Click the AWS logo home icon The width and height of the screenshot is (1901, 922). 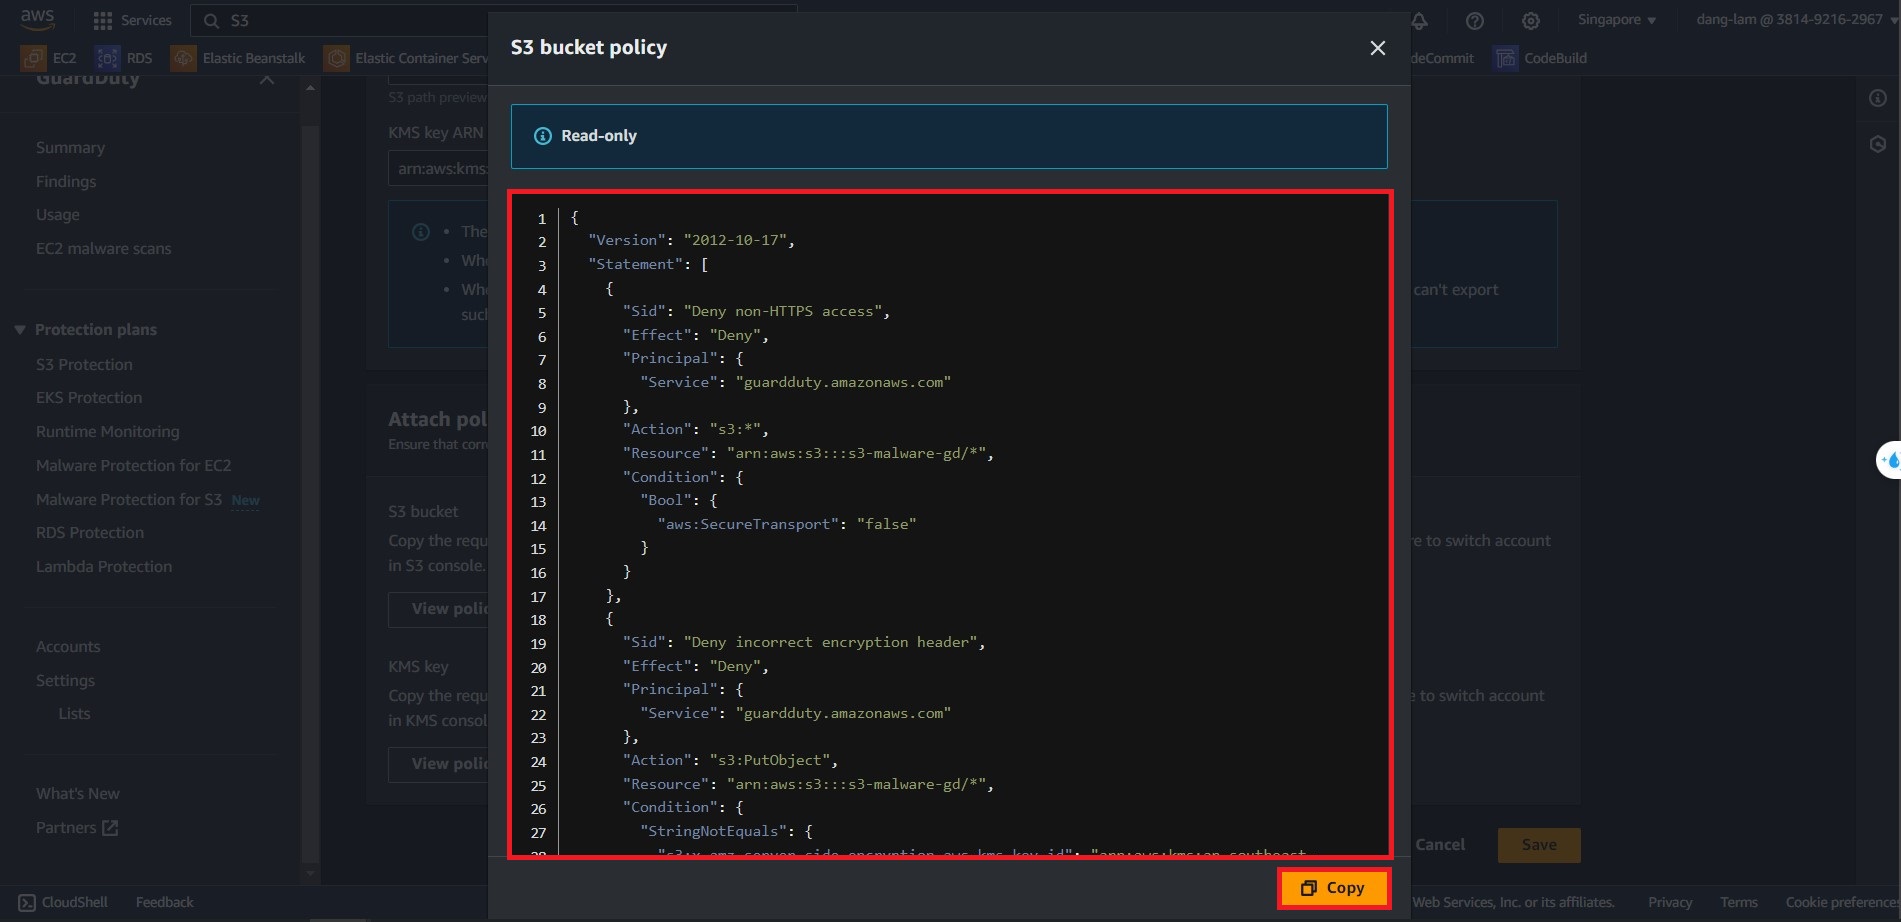(x=37, y=19)
